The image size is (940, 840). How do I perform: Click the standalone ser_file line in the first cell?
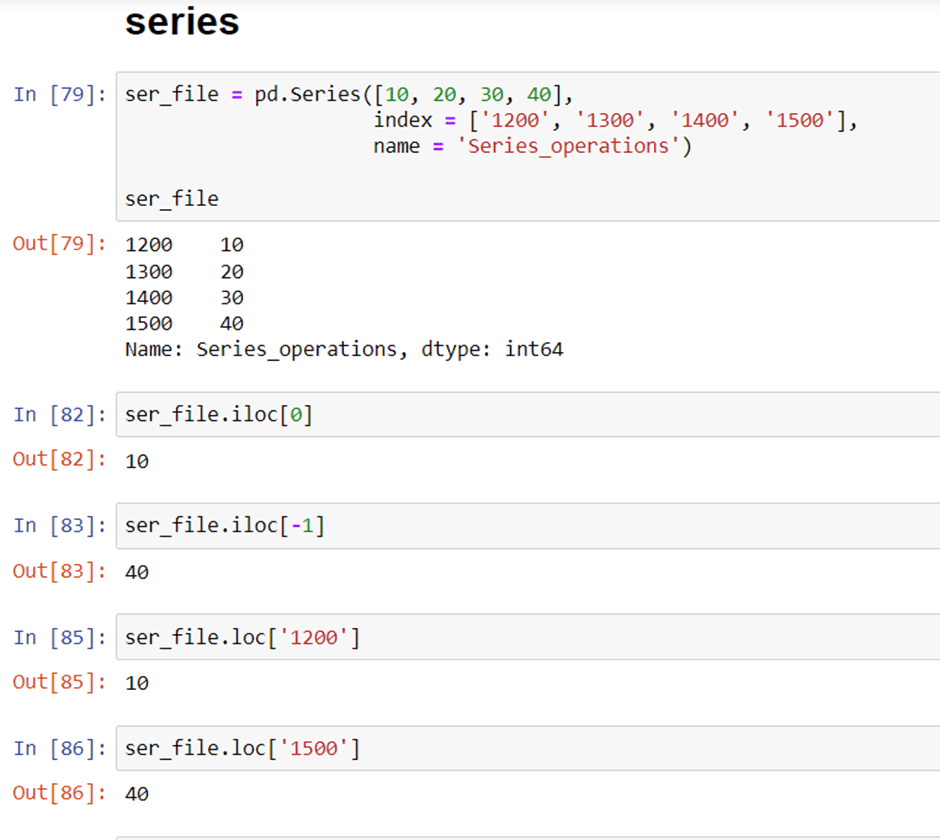pos(171,198)
